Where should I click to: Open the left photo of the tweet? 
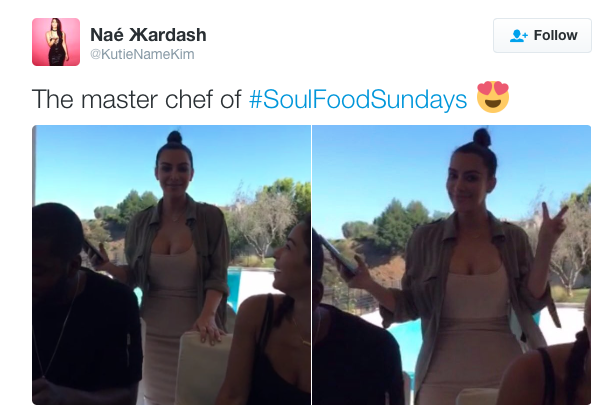[x=172, y=265]
